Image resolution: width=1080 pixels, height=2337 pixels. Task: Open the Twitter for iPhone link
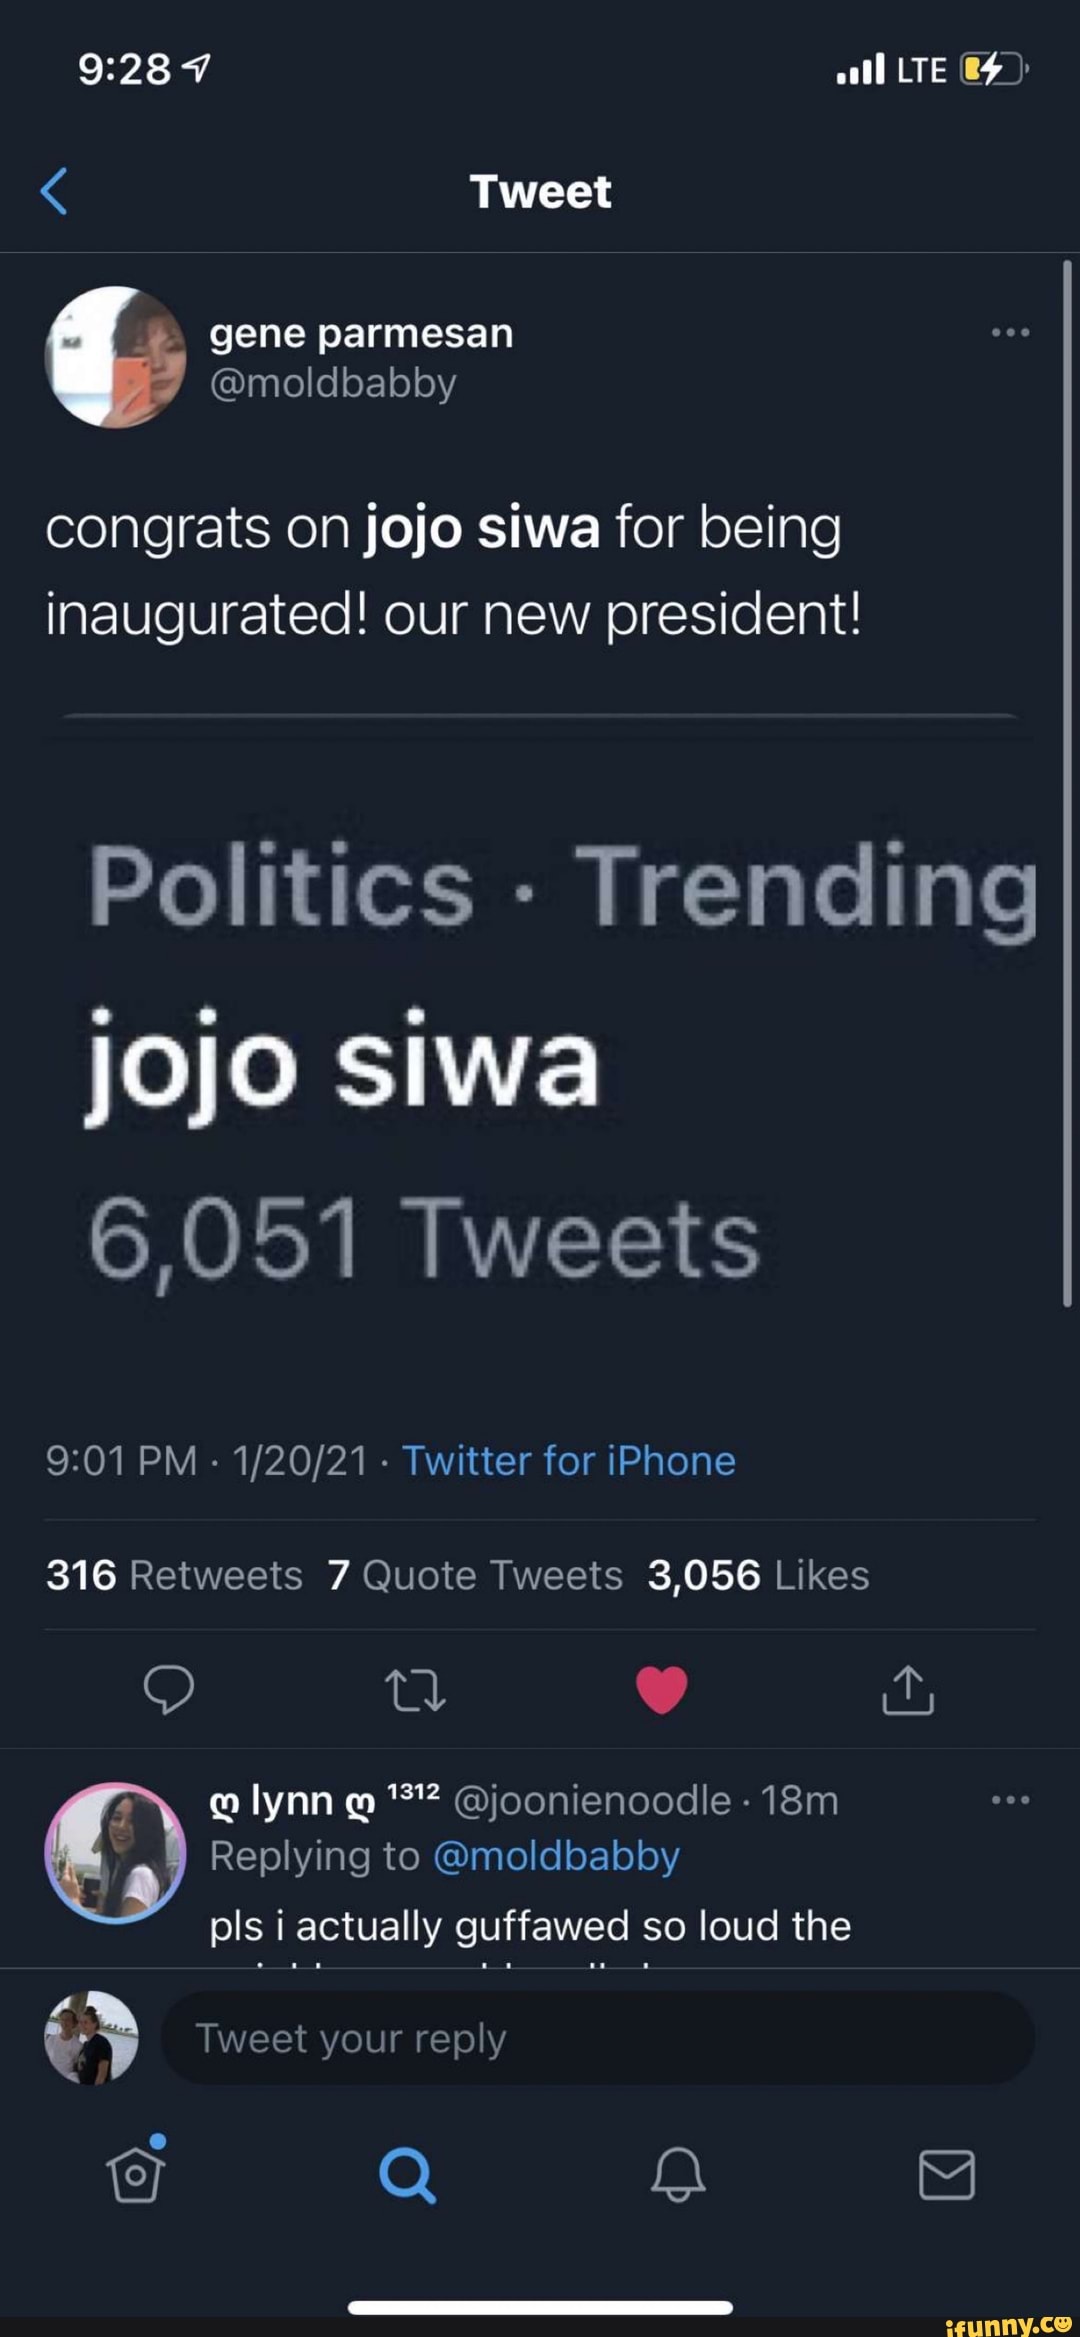569,1461
